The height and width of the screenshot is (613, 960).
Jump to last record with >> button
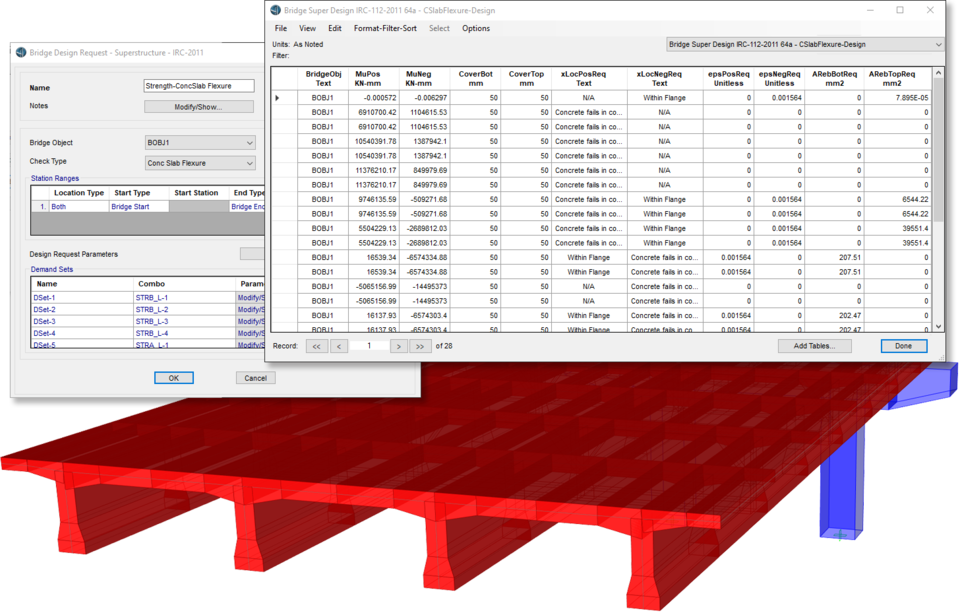[x=421, y=346]
